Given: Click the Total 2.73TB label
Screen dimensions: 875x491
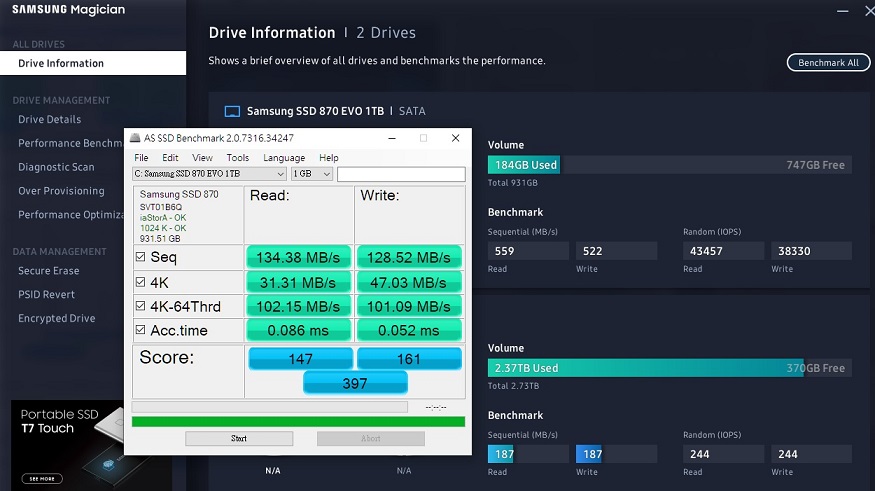Looking at the screenshot, I should [513, 386].
